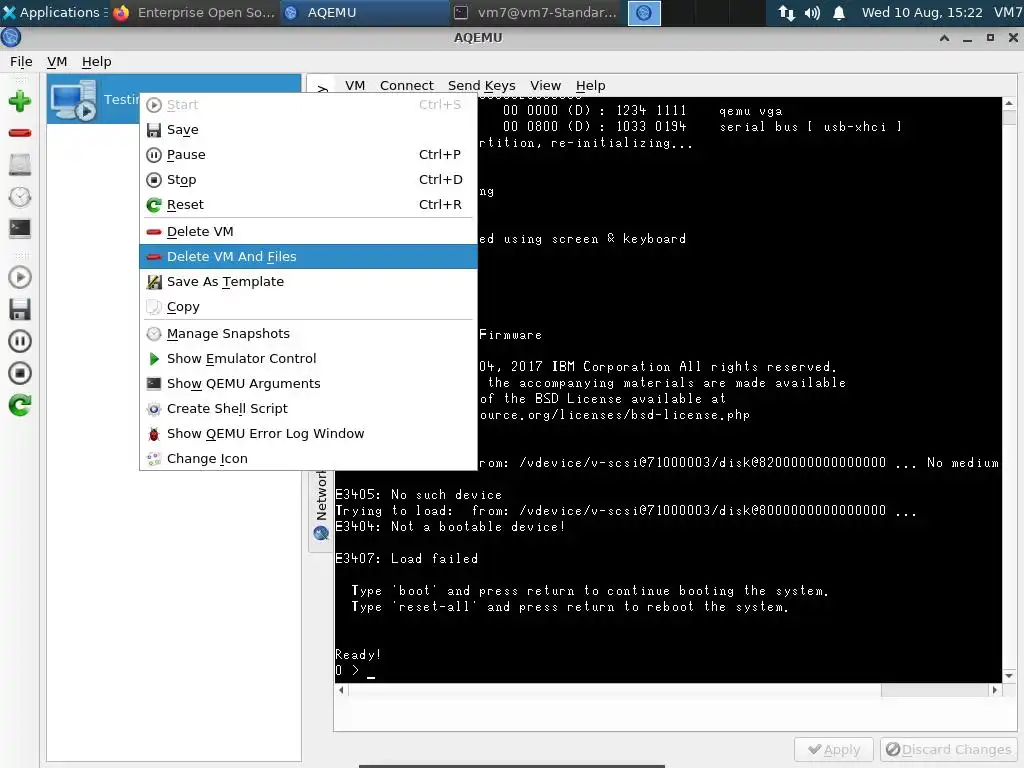The width and height of the screenshot is (1024, 768).
Task: Switch to the AQEMU taskbar window button
Action: click(x=364, y=12)
